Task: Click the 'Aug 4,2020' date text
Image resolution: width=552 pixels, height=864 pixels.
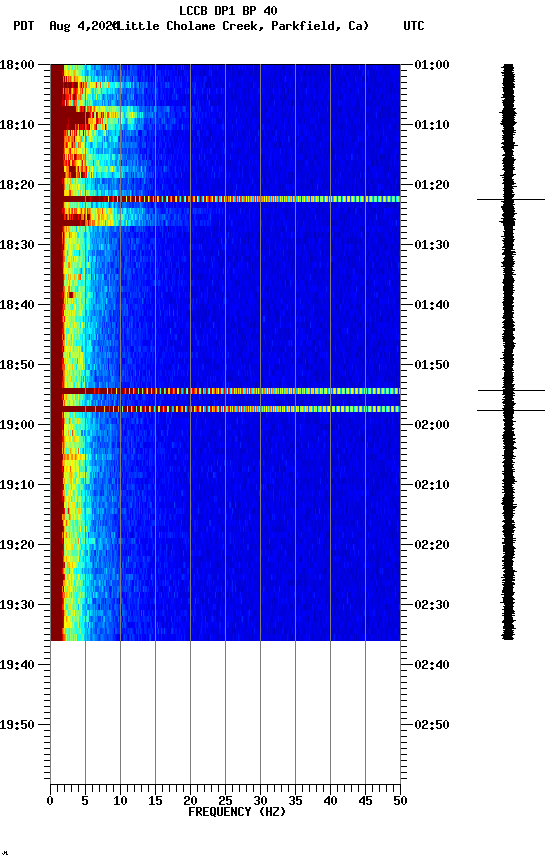Action: 83,26
